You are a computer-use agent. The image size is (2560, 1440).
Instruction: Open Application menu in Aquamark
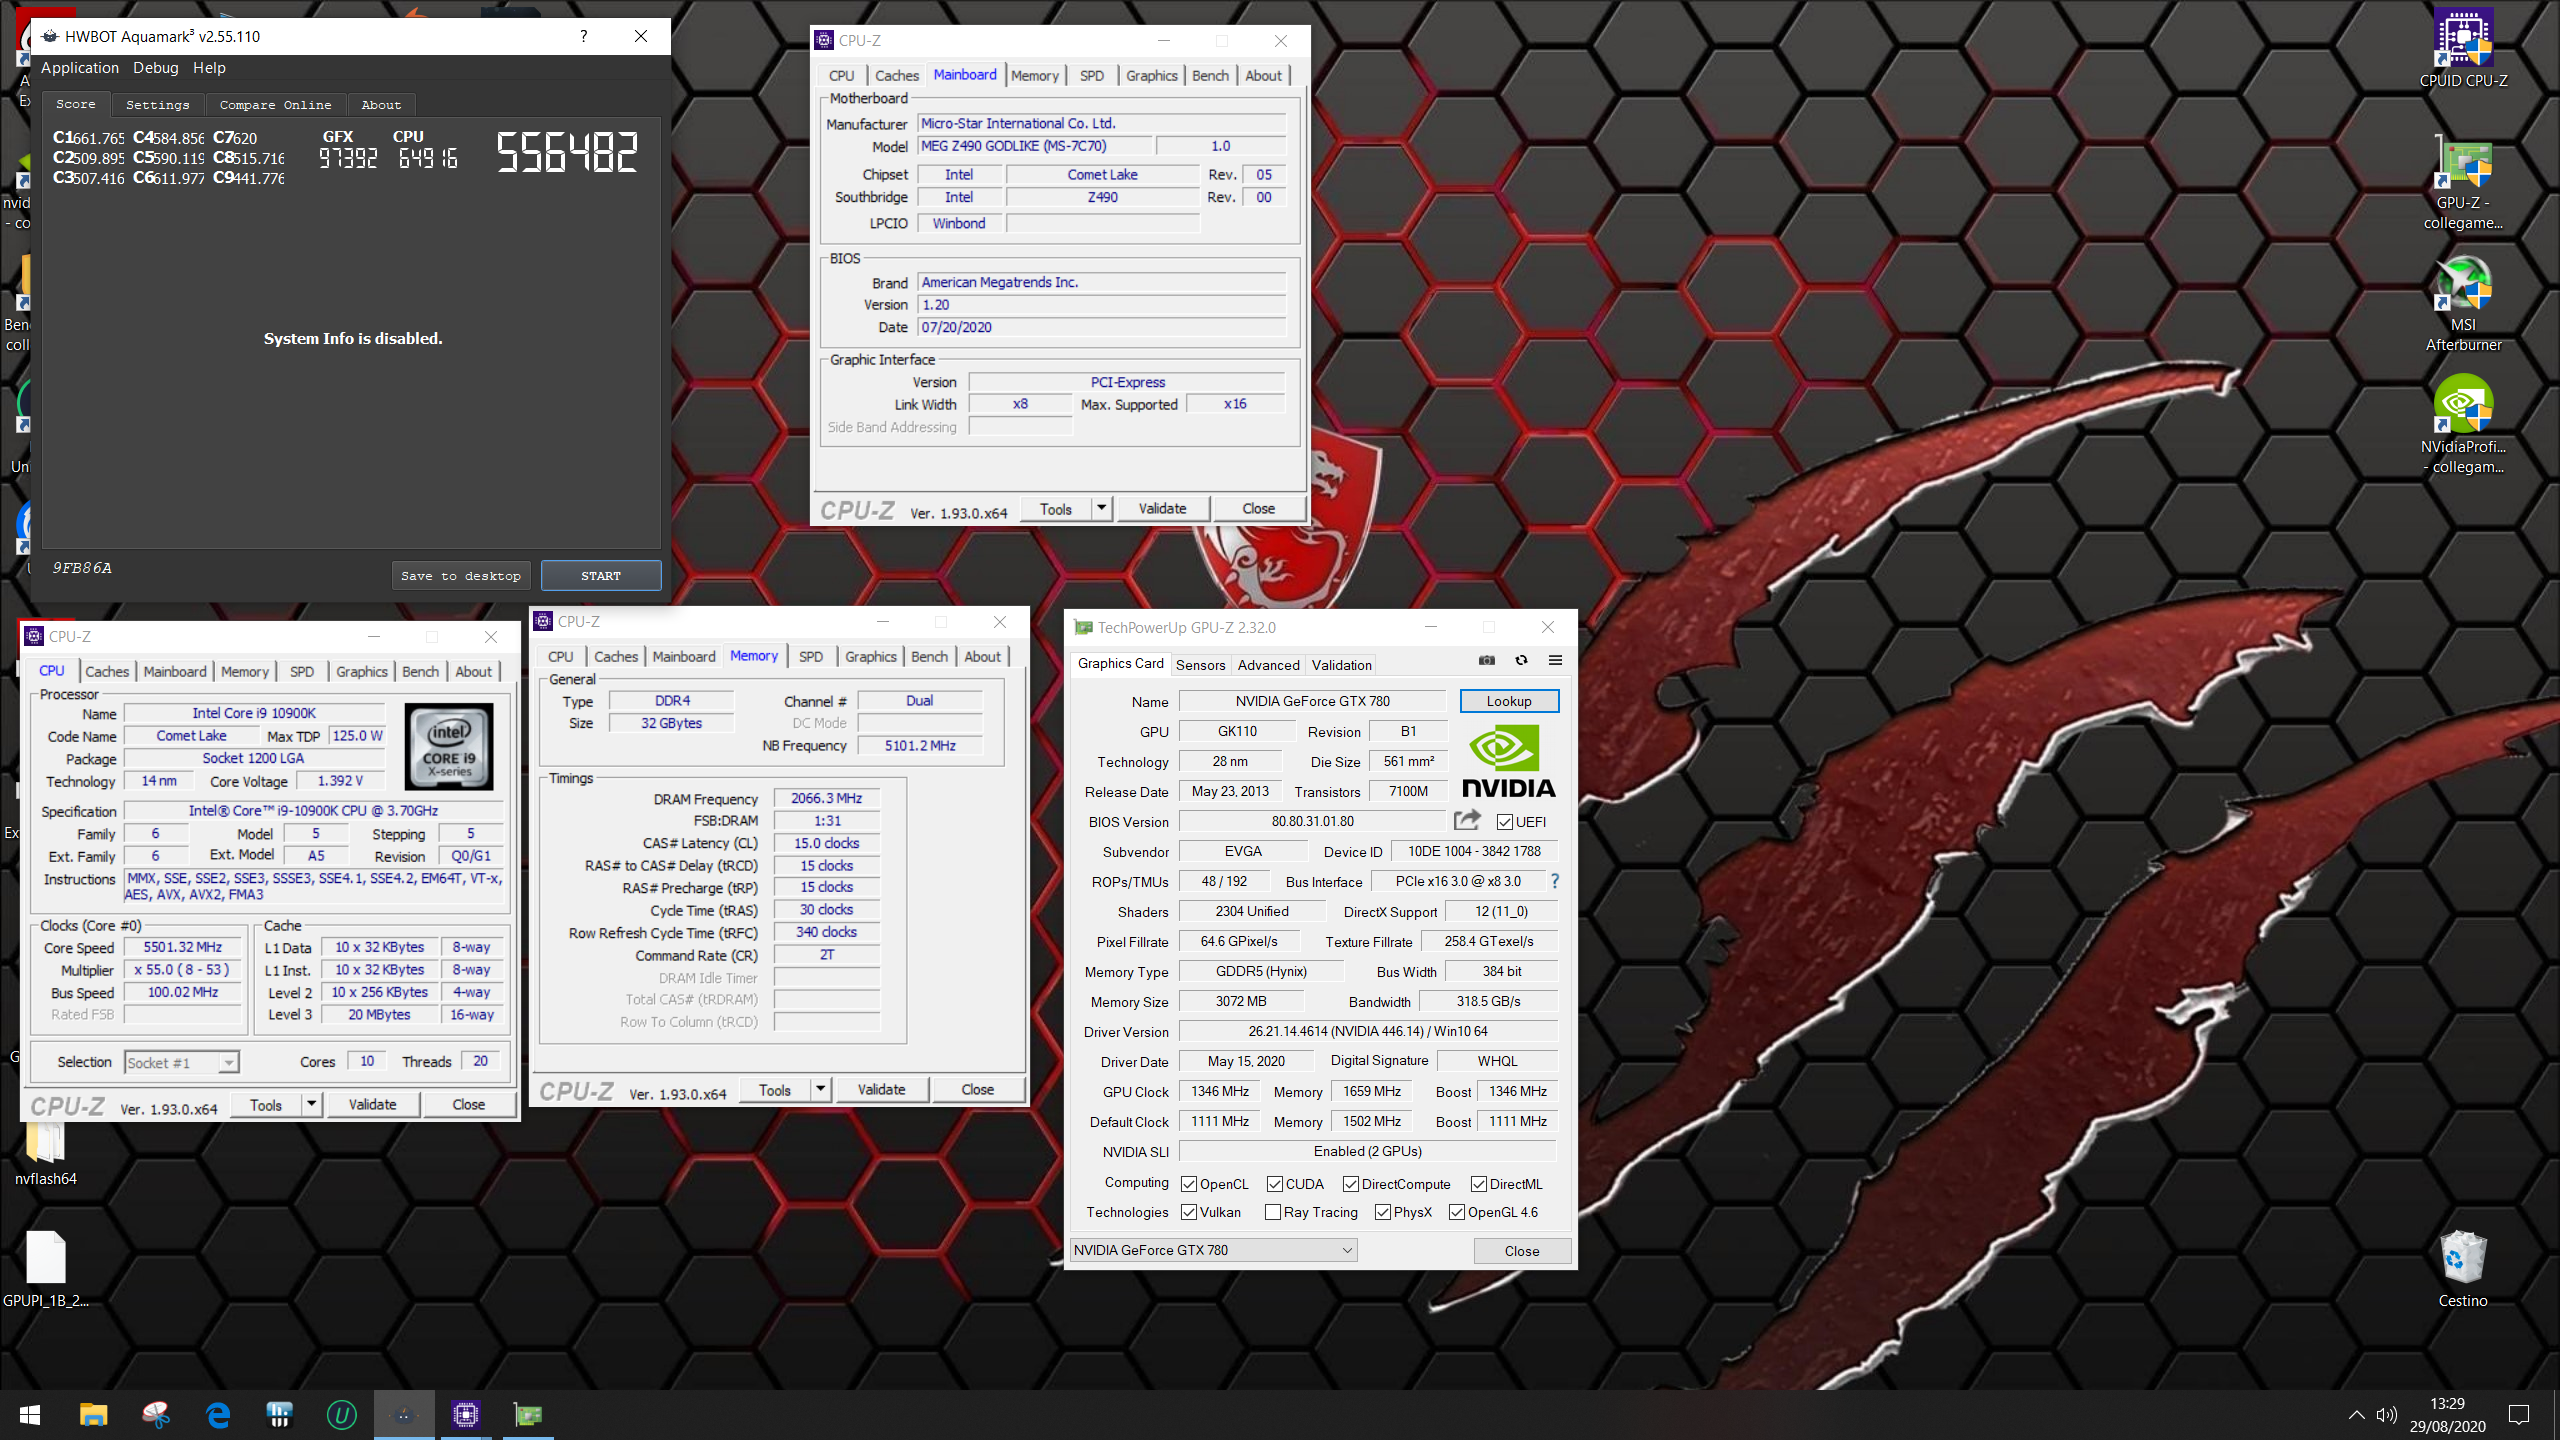[80, 68]
